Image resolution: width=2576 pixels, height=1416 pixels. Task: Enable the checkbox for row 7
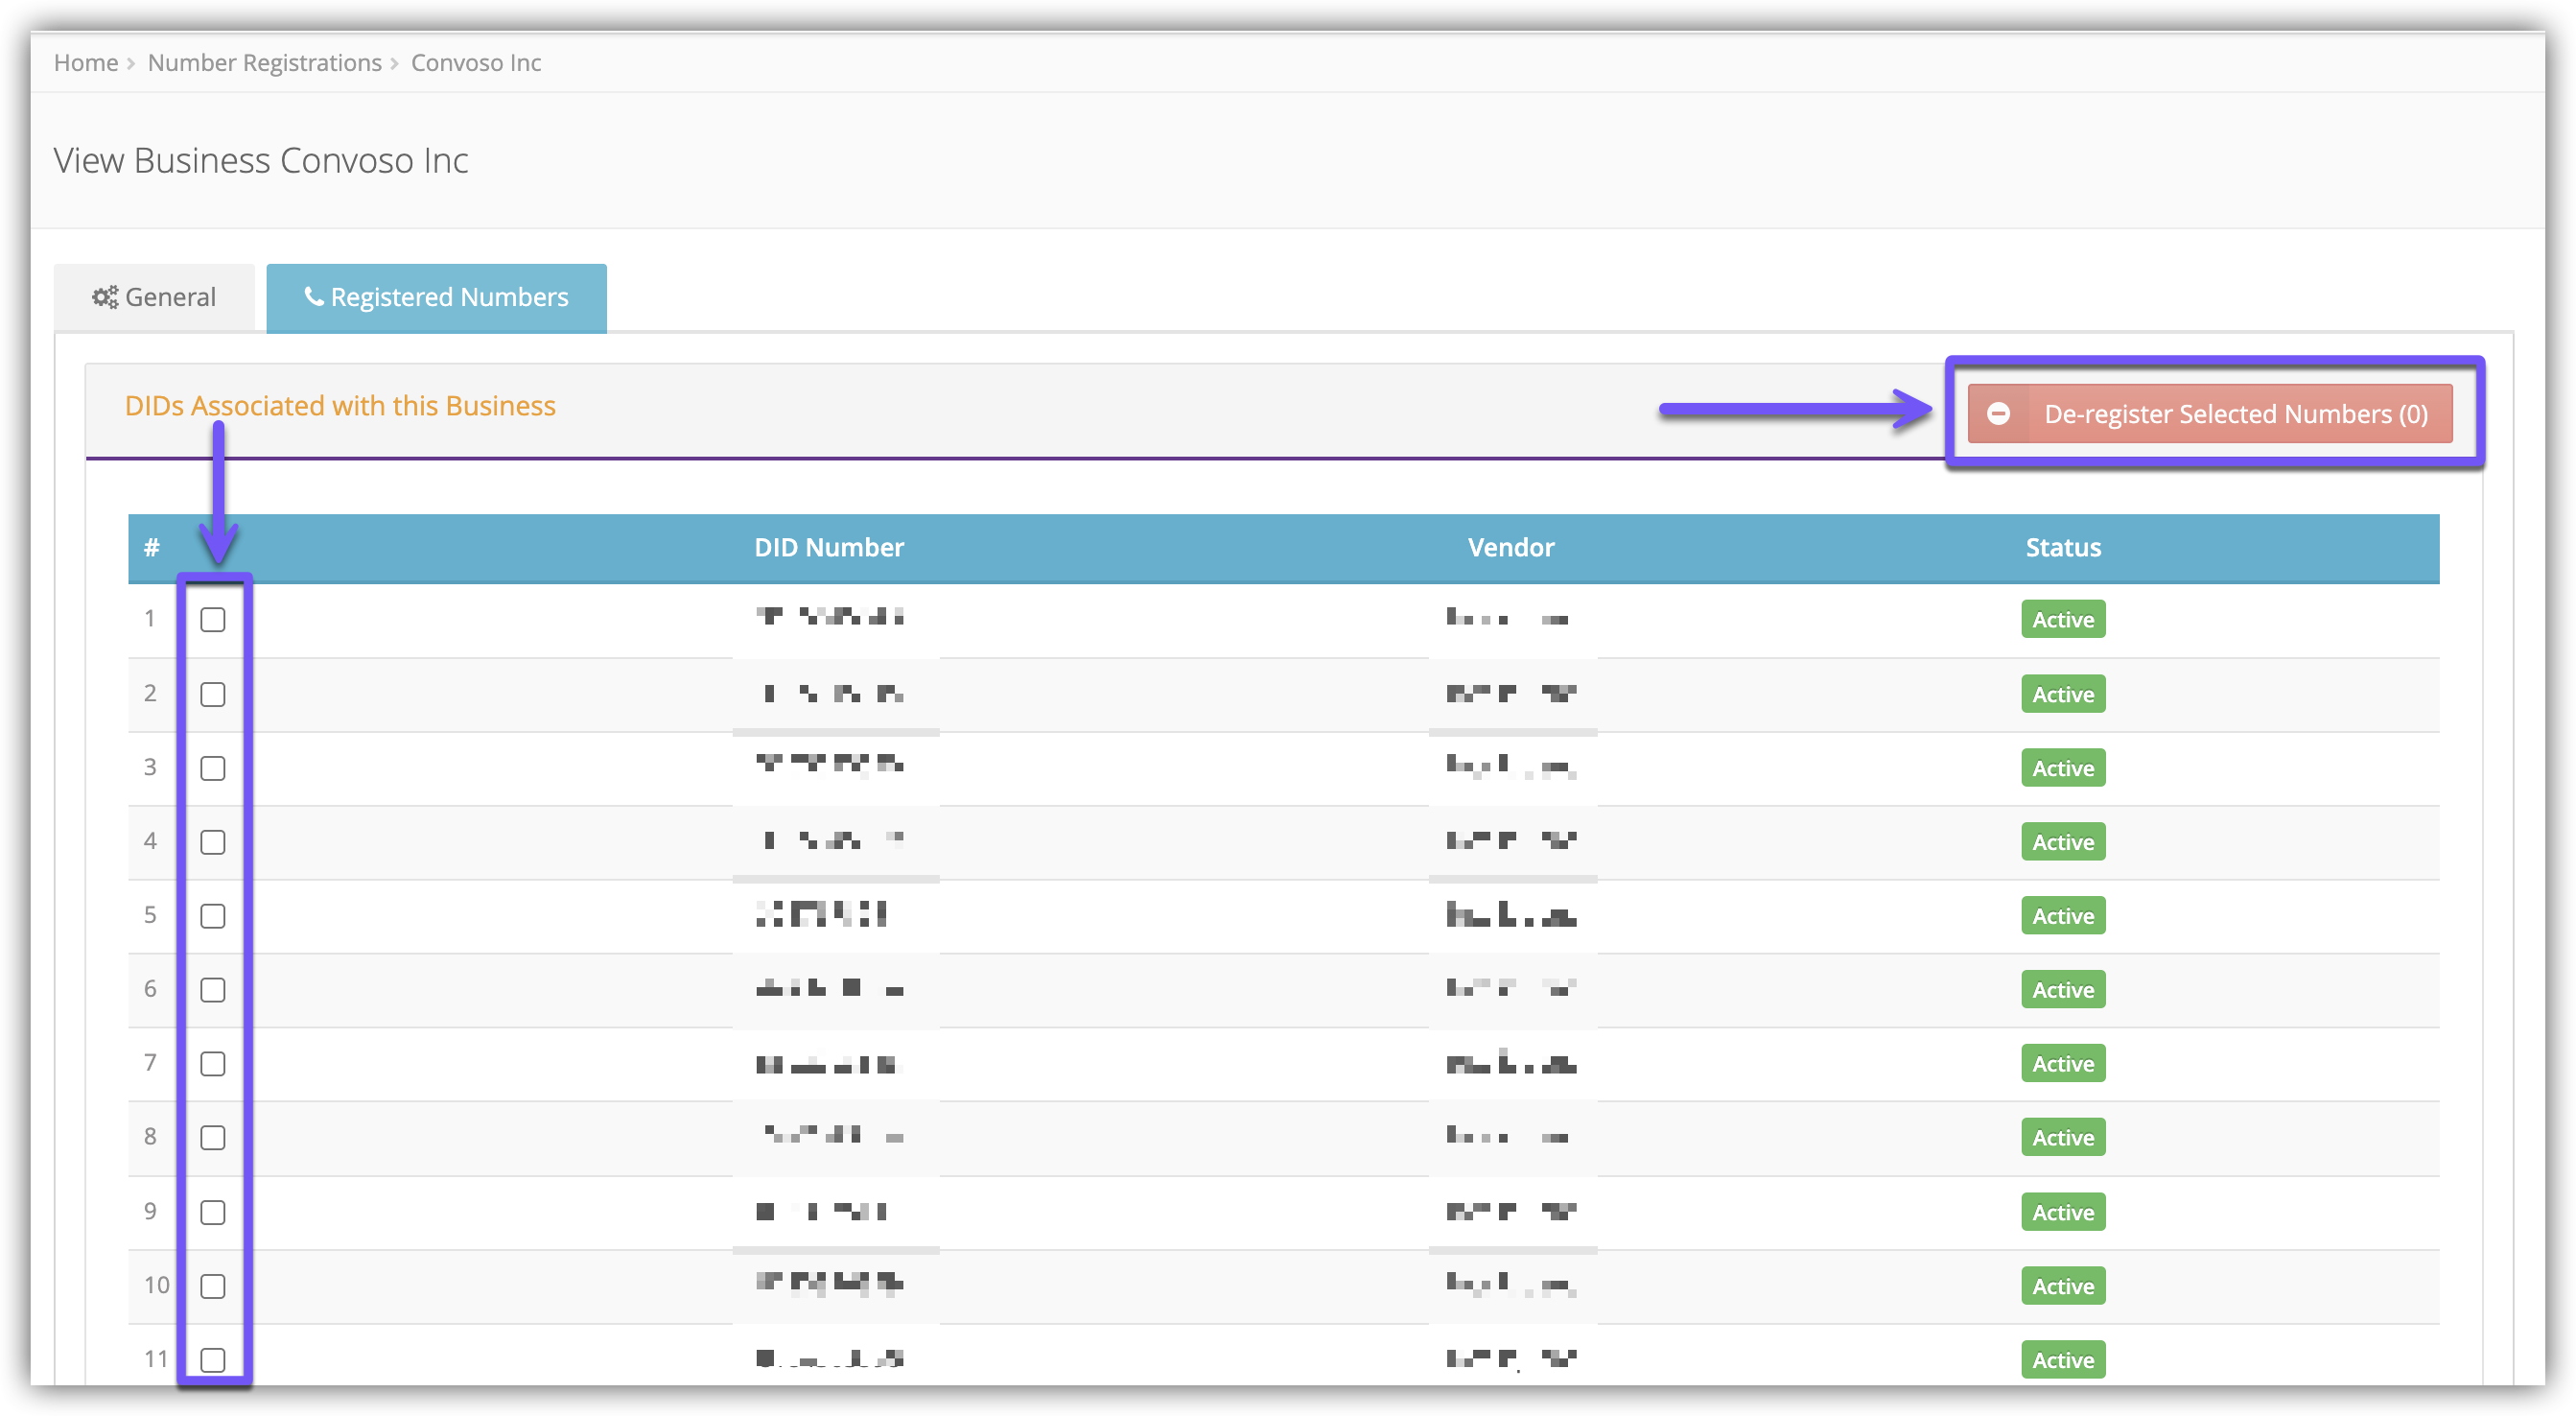coord(213,1064)
